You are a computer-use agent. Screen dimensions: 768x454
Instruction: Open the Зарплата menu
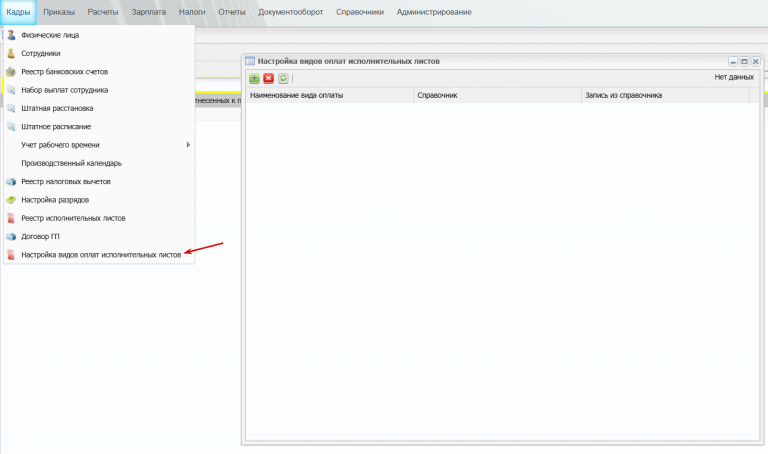tap(148, 12)
